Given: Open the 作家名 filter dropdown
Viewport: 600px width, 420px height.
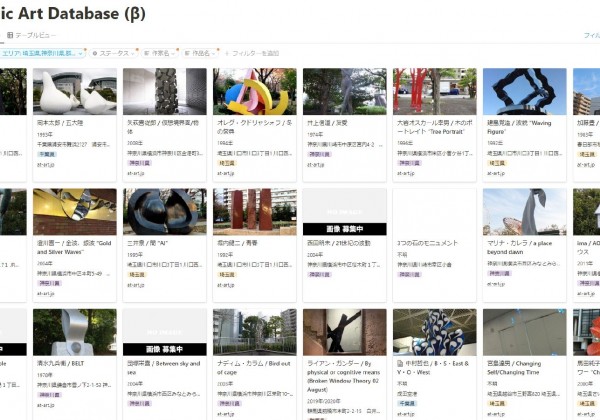Looking at the screenshot, I should [160, 54].
